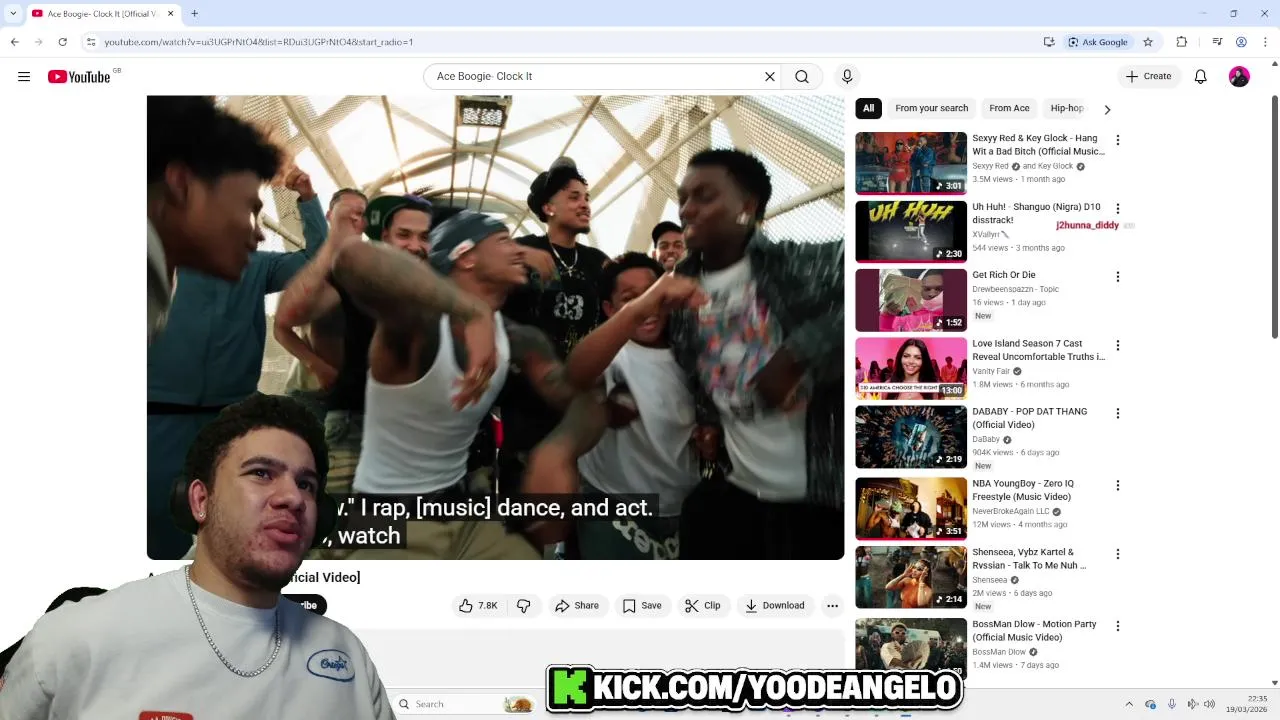Close the Ace Boogie Clock It tab
The height and width of the screenshot is (720, 1280).
coord(170,13)
